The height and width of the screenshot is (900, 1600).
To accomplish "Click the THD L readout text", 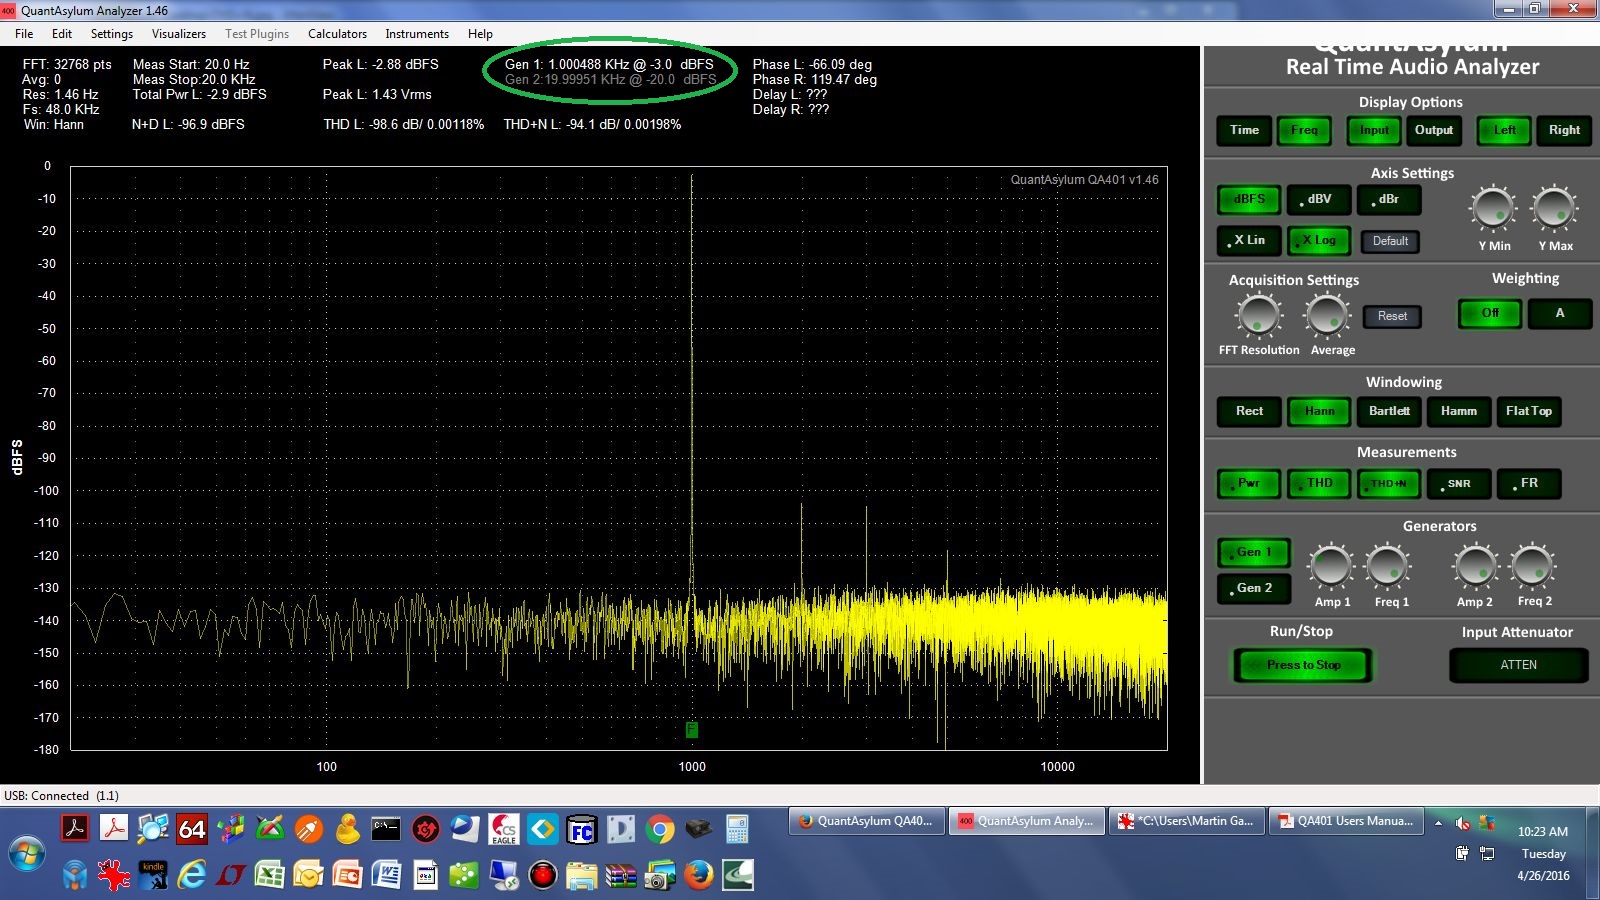I will pyautogui.click(x=403, y=124).
